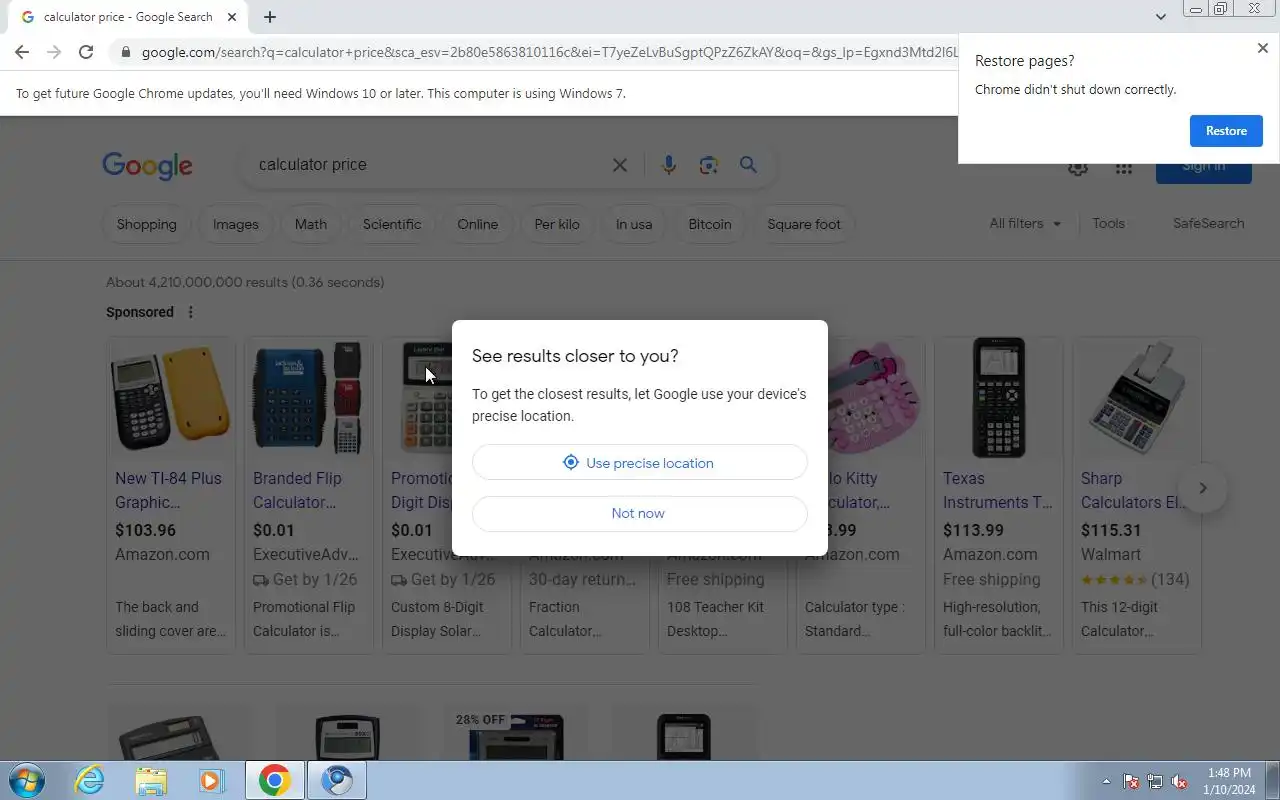Open the Sponsored three-dot options

click(190, 312)
